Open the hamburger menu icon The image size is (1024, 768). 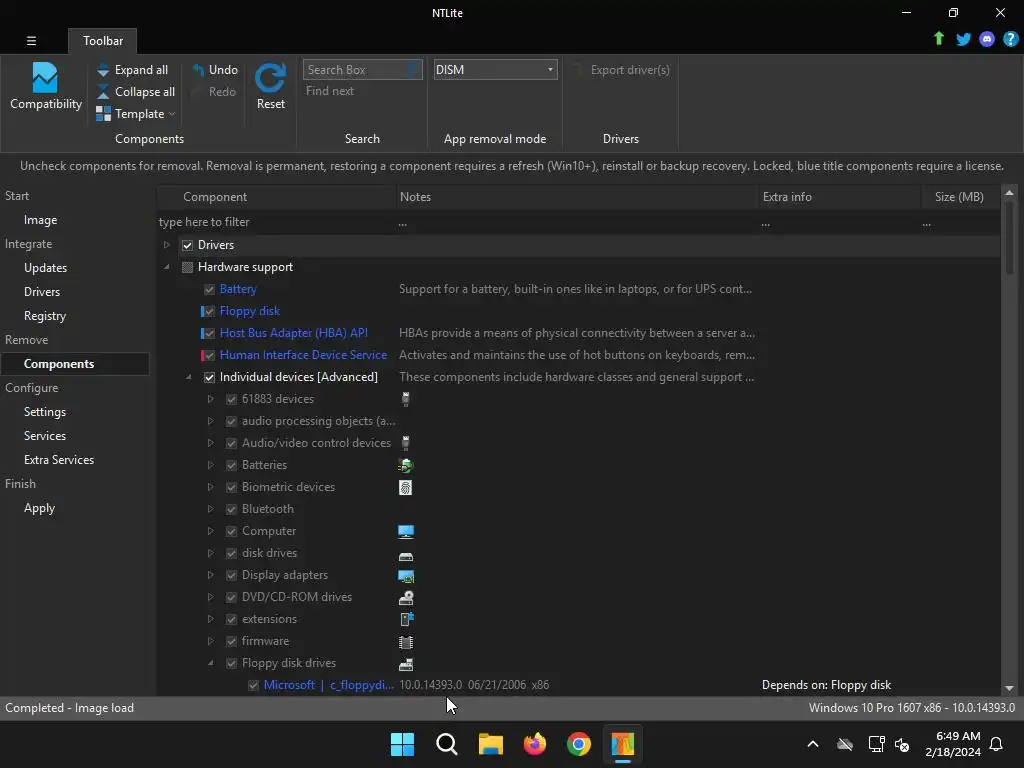(31, 40)
